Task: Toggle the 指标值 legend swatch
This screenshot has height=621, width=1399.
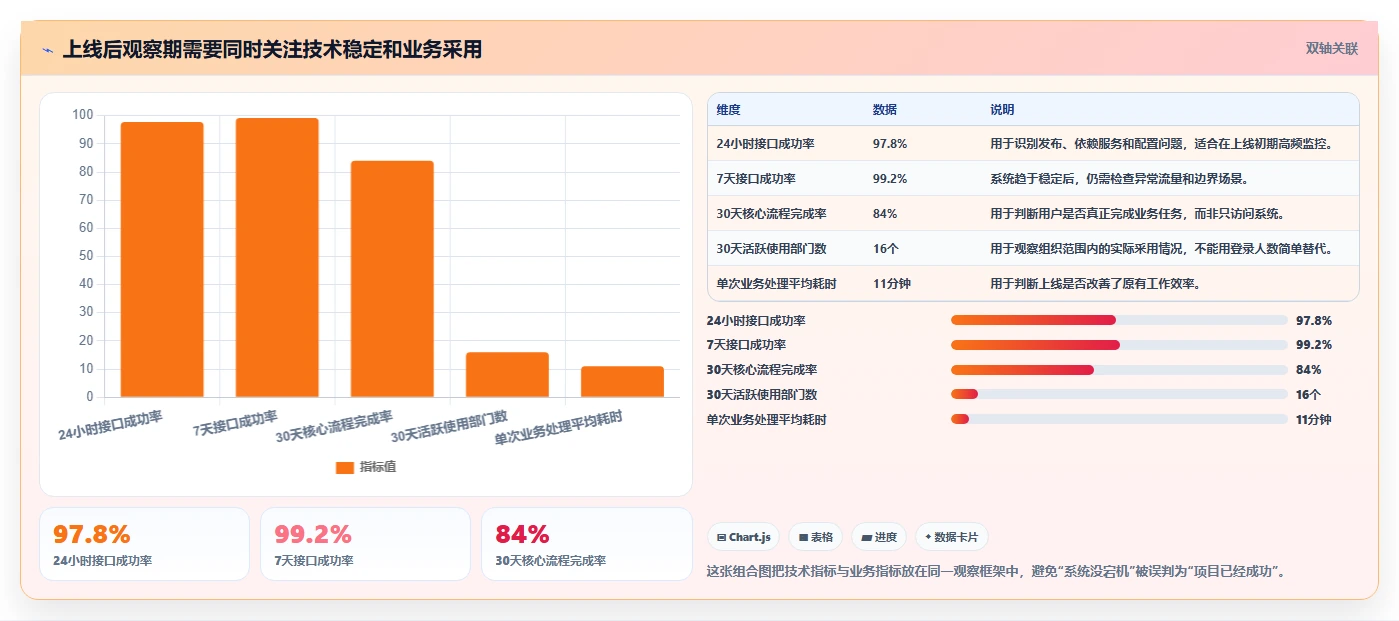Action: click(345, 467)
